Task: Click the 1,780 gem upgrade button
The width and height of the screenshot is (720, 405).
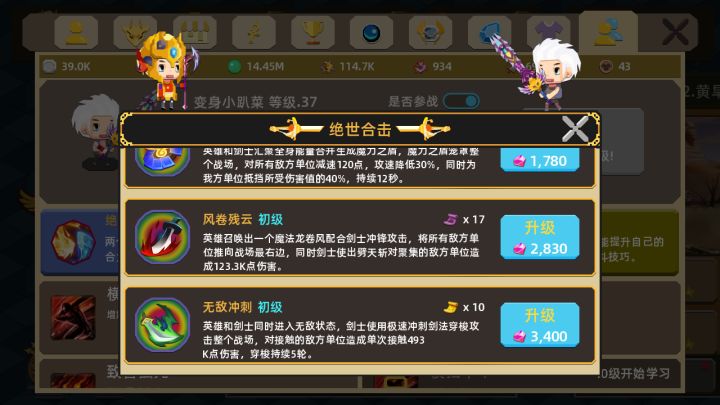Action: tap(540, 160)
